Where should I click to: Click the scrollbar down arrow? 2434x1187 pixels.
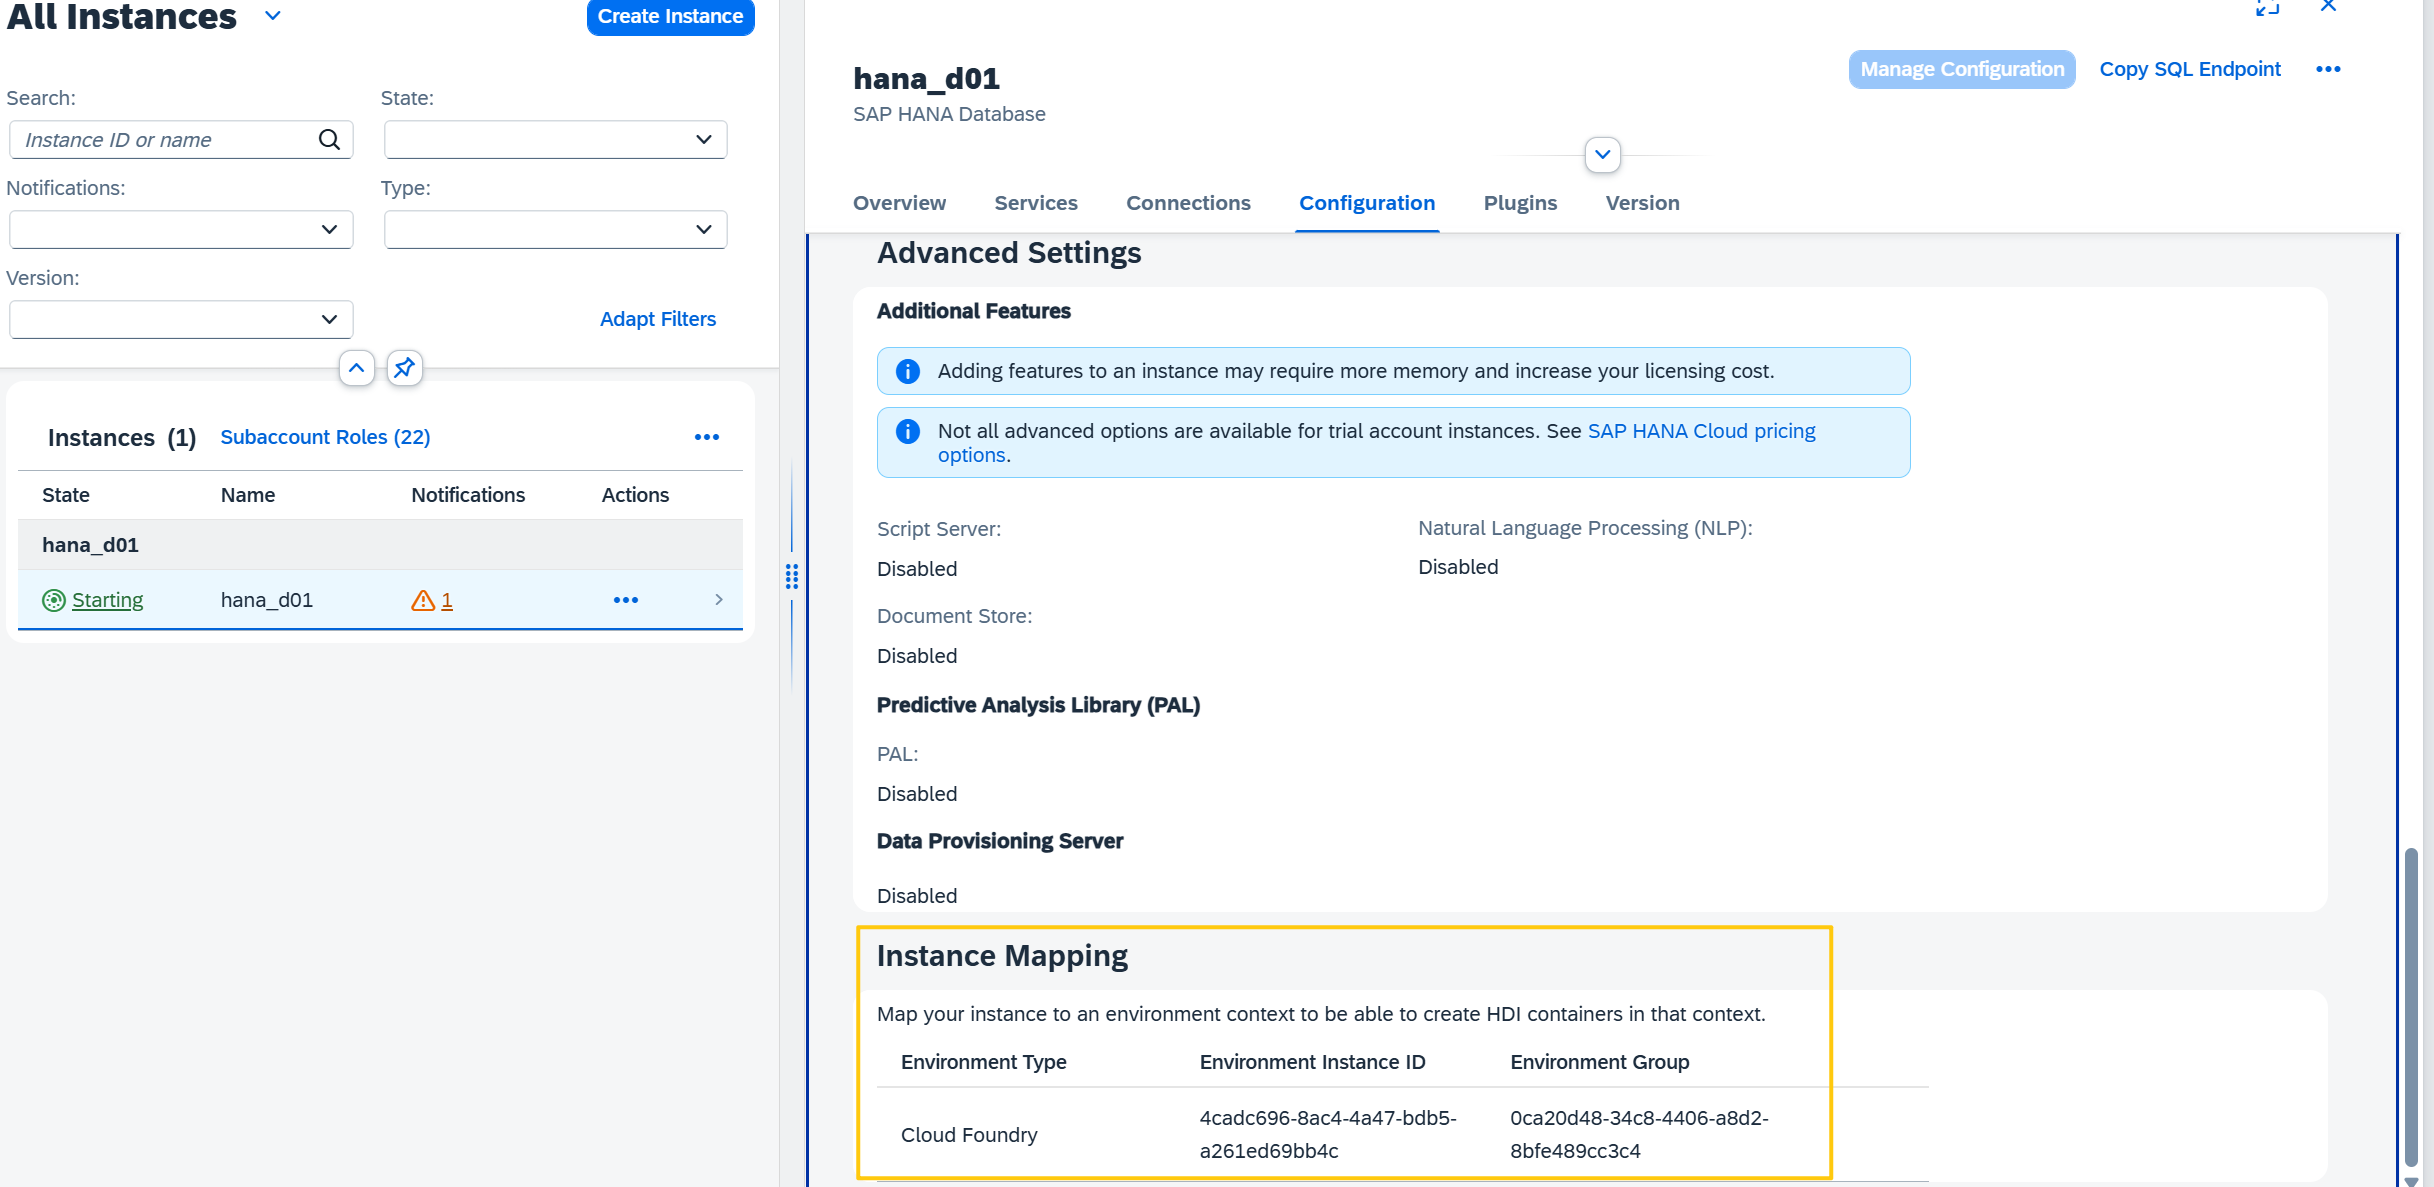pyautogui.click(x=2411, y=1180)
